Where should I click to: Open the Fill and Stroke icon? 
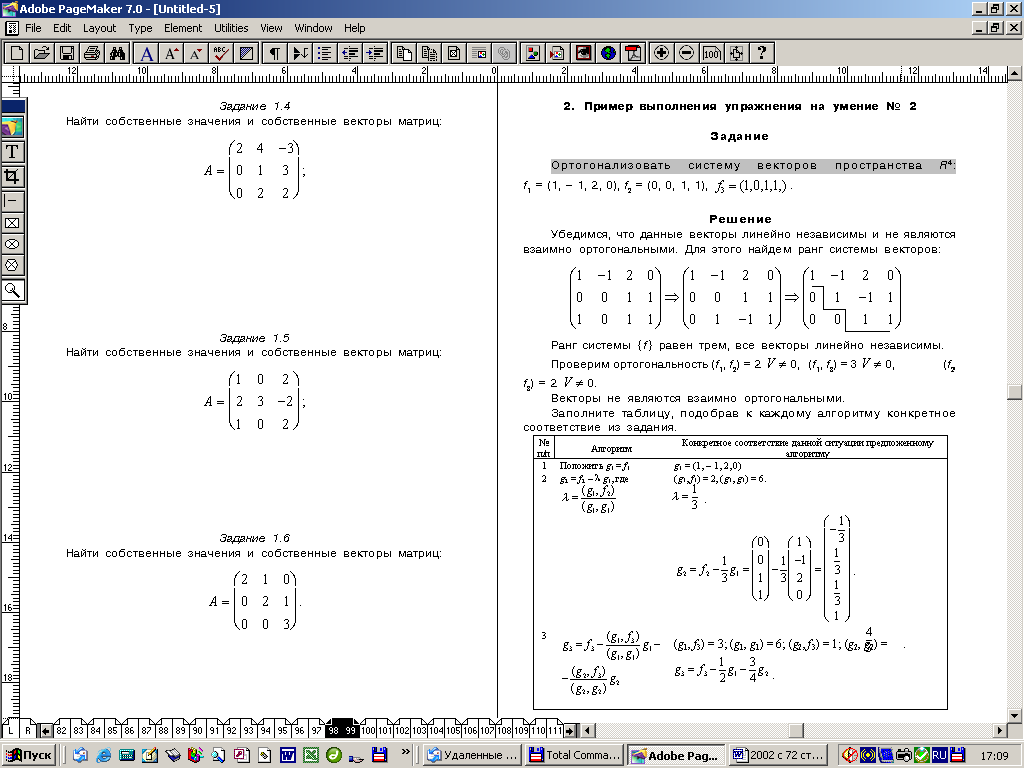[246, 53]
